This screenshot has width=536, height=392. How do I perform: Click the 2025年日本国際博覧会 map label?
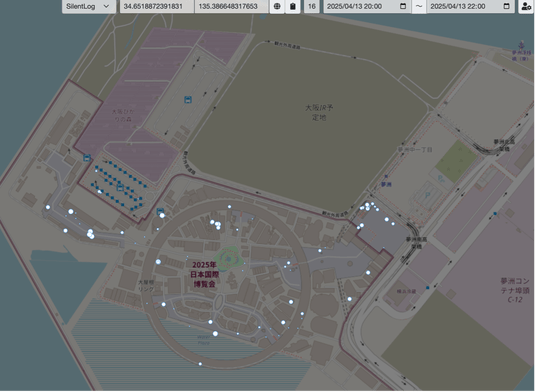(204, 274)
